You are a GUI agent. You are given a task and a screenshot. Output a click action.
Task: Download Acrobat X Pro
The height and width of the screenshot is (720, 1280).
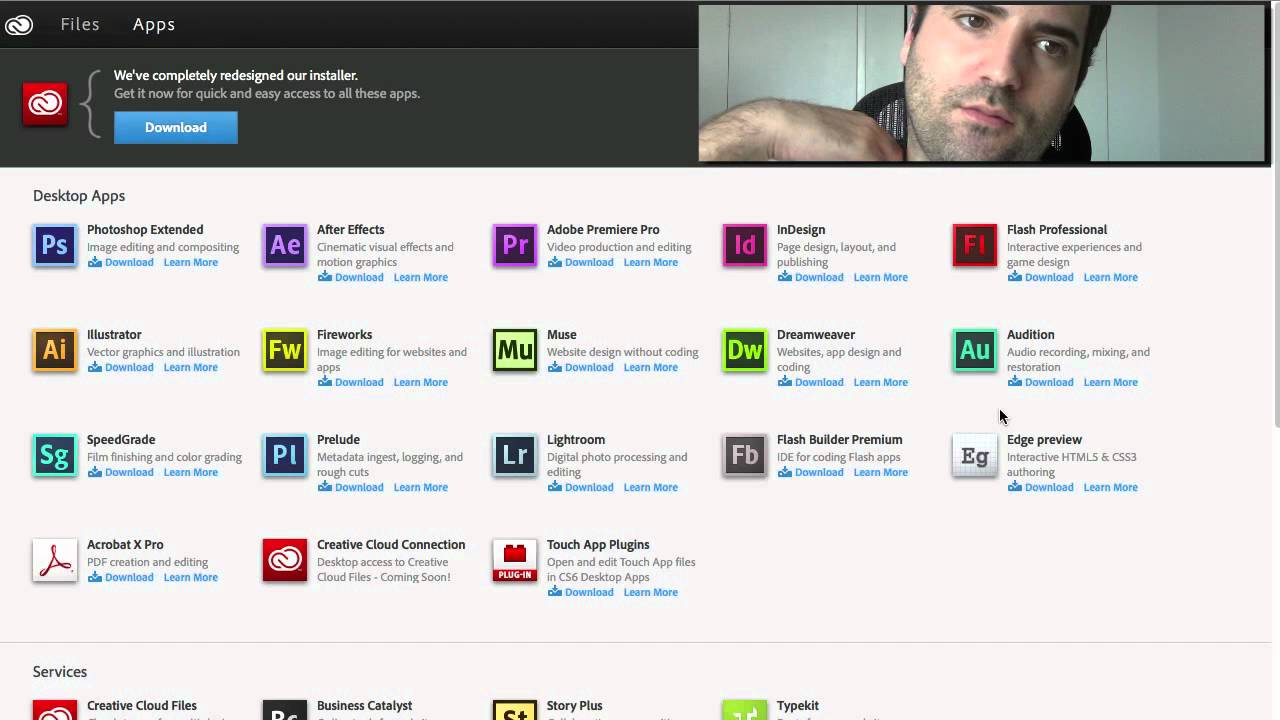pos(121,577)
